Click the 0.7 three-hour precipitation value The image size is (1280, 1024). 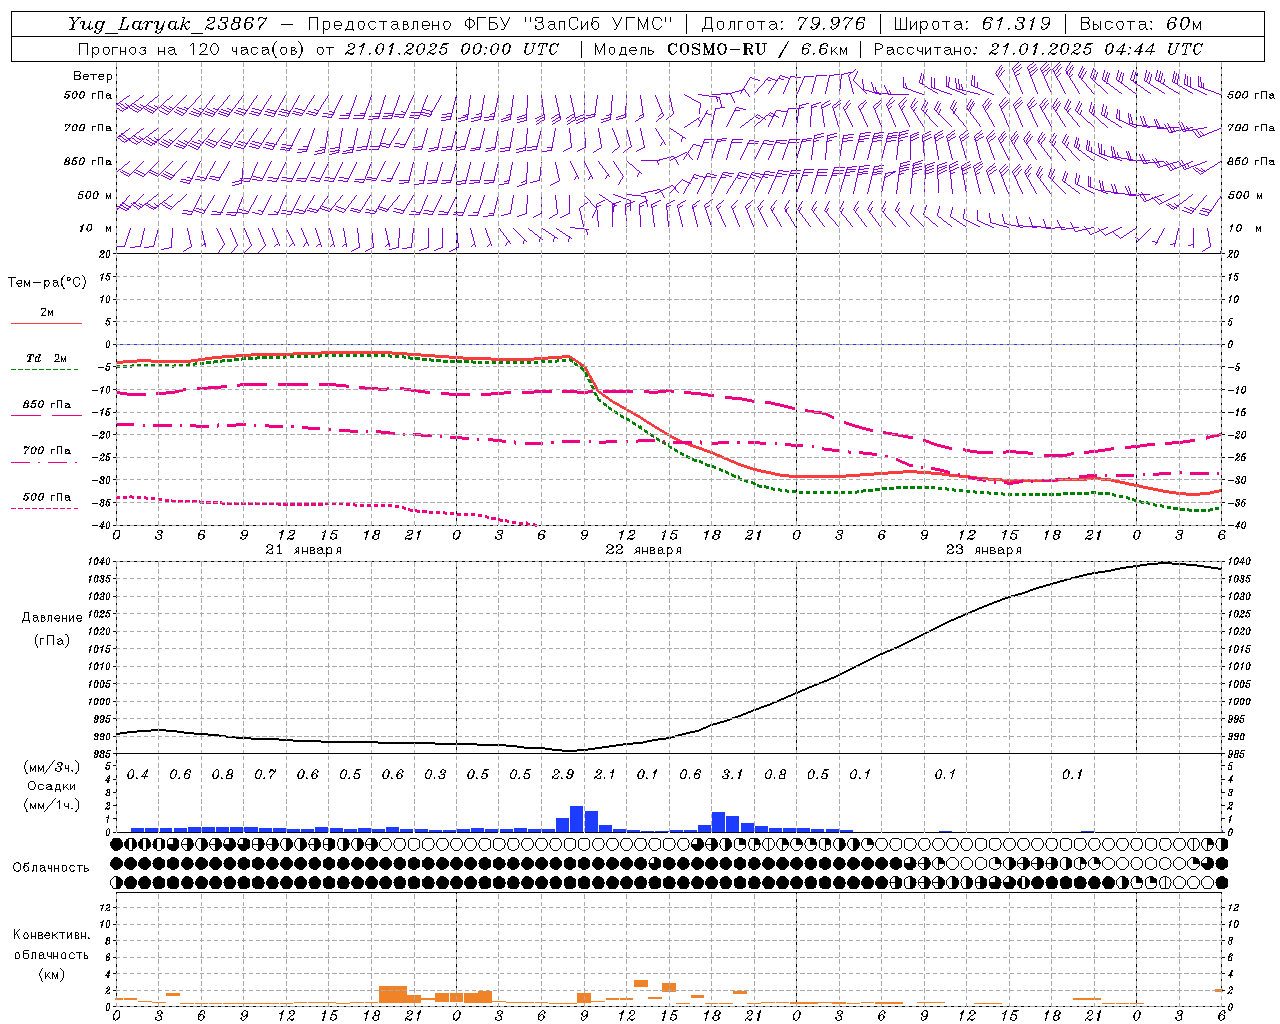pyautogui.click(x=265, y=775)
